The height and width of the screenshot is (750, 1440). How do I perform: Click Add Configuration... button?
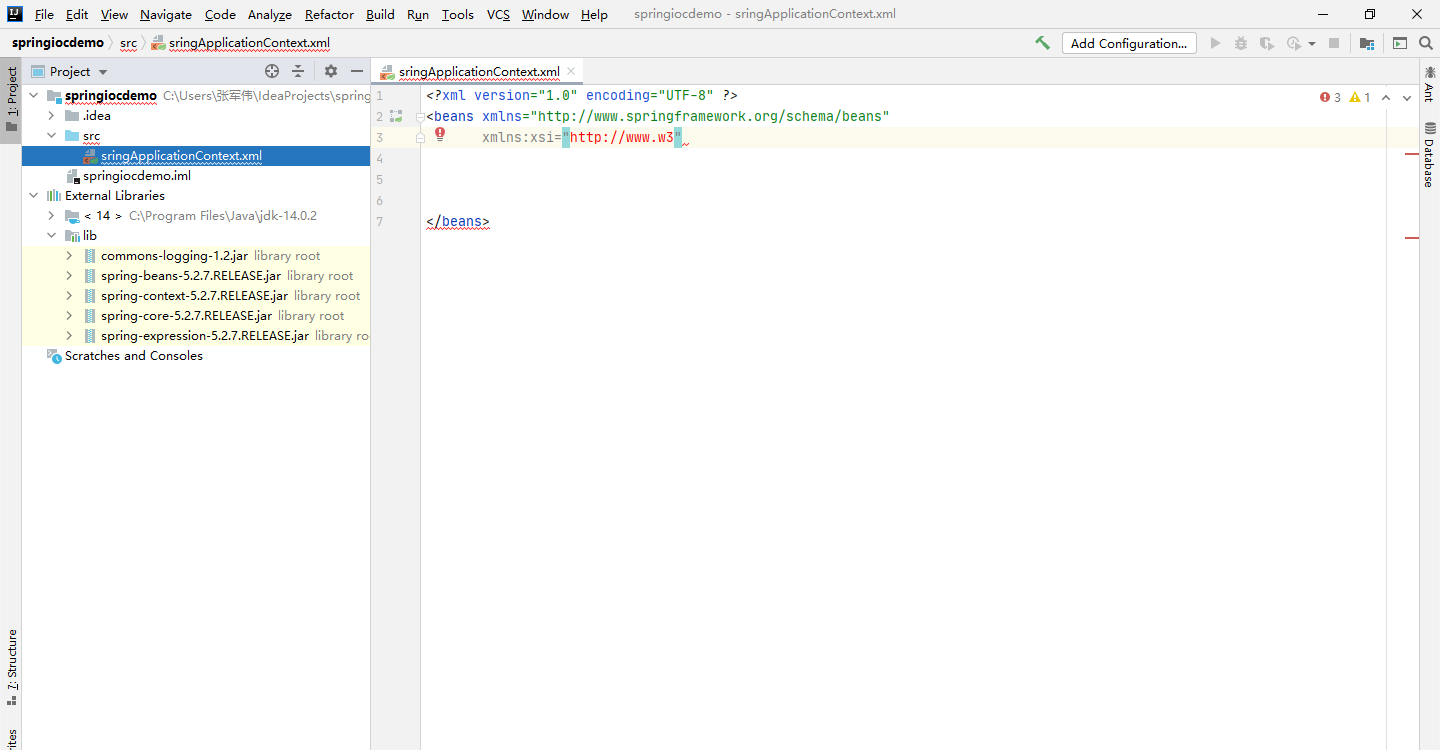coord(1129,43)
